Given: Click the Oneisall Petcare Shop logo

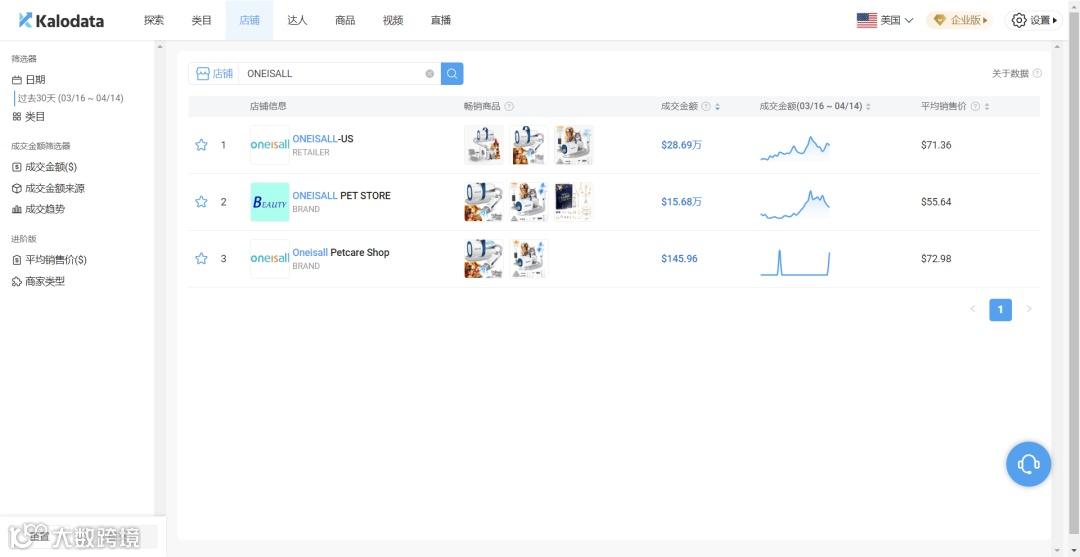Looking at the screenshot, I should (270, 259).
